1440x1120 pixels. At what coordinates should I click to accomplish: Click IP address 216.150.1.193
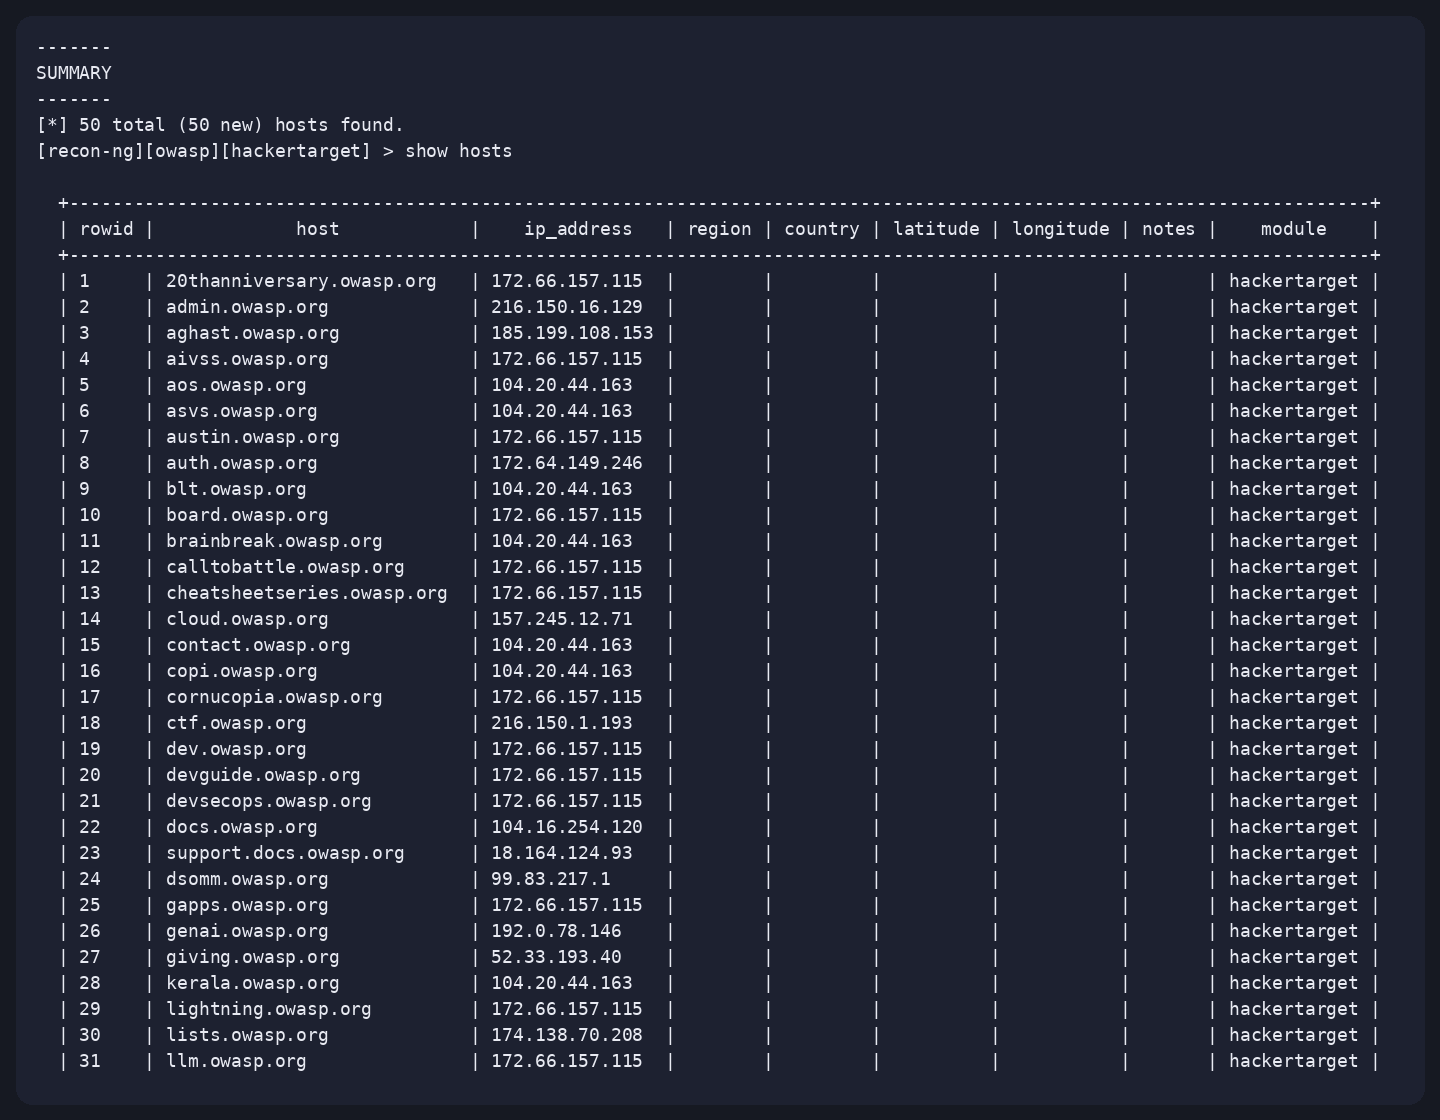click(x=562, y=723)
